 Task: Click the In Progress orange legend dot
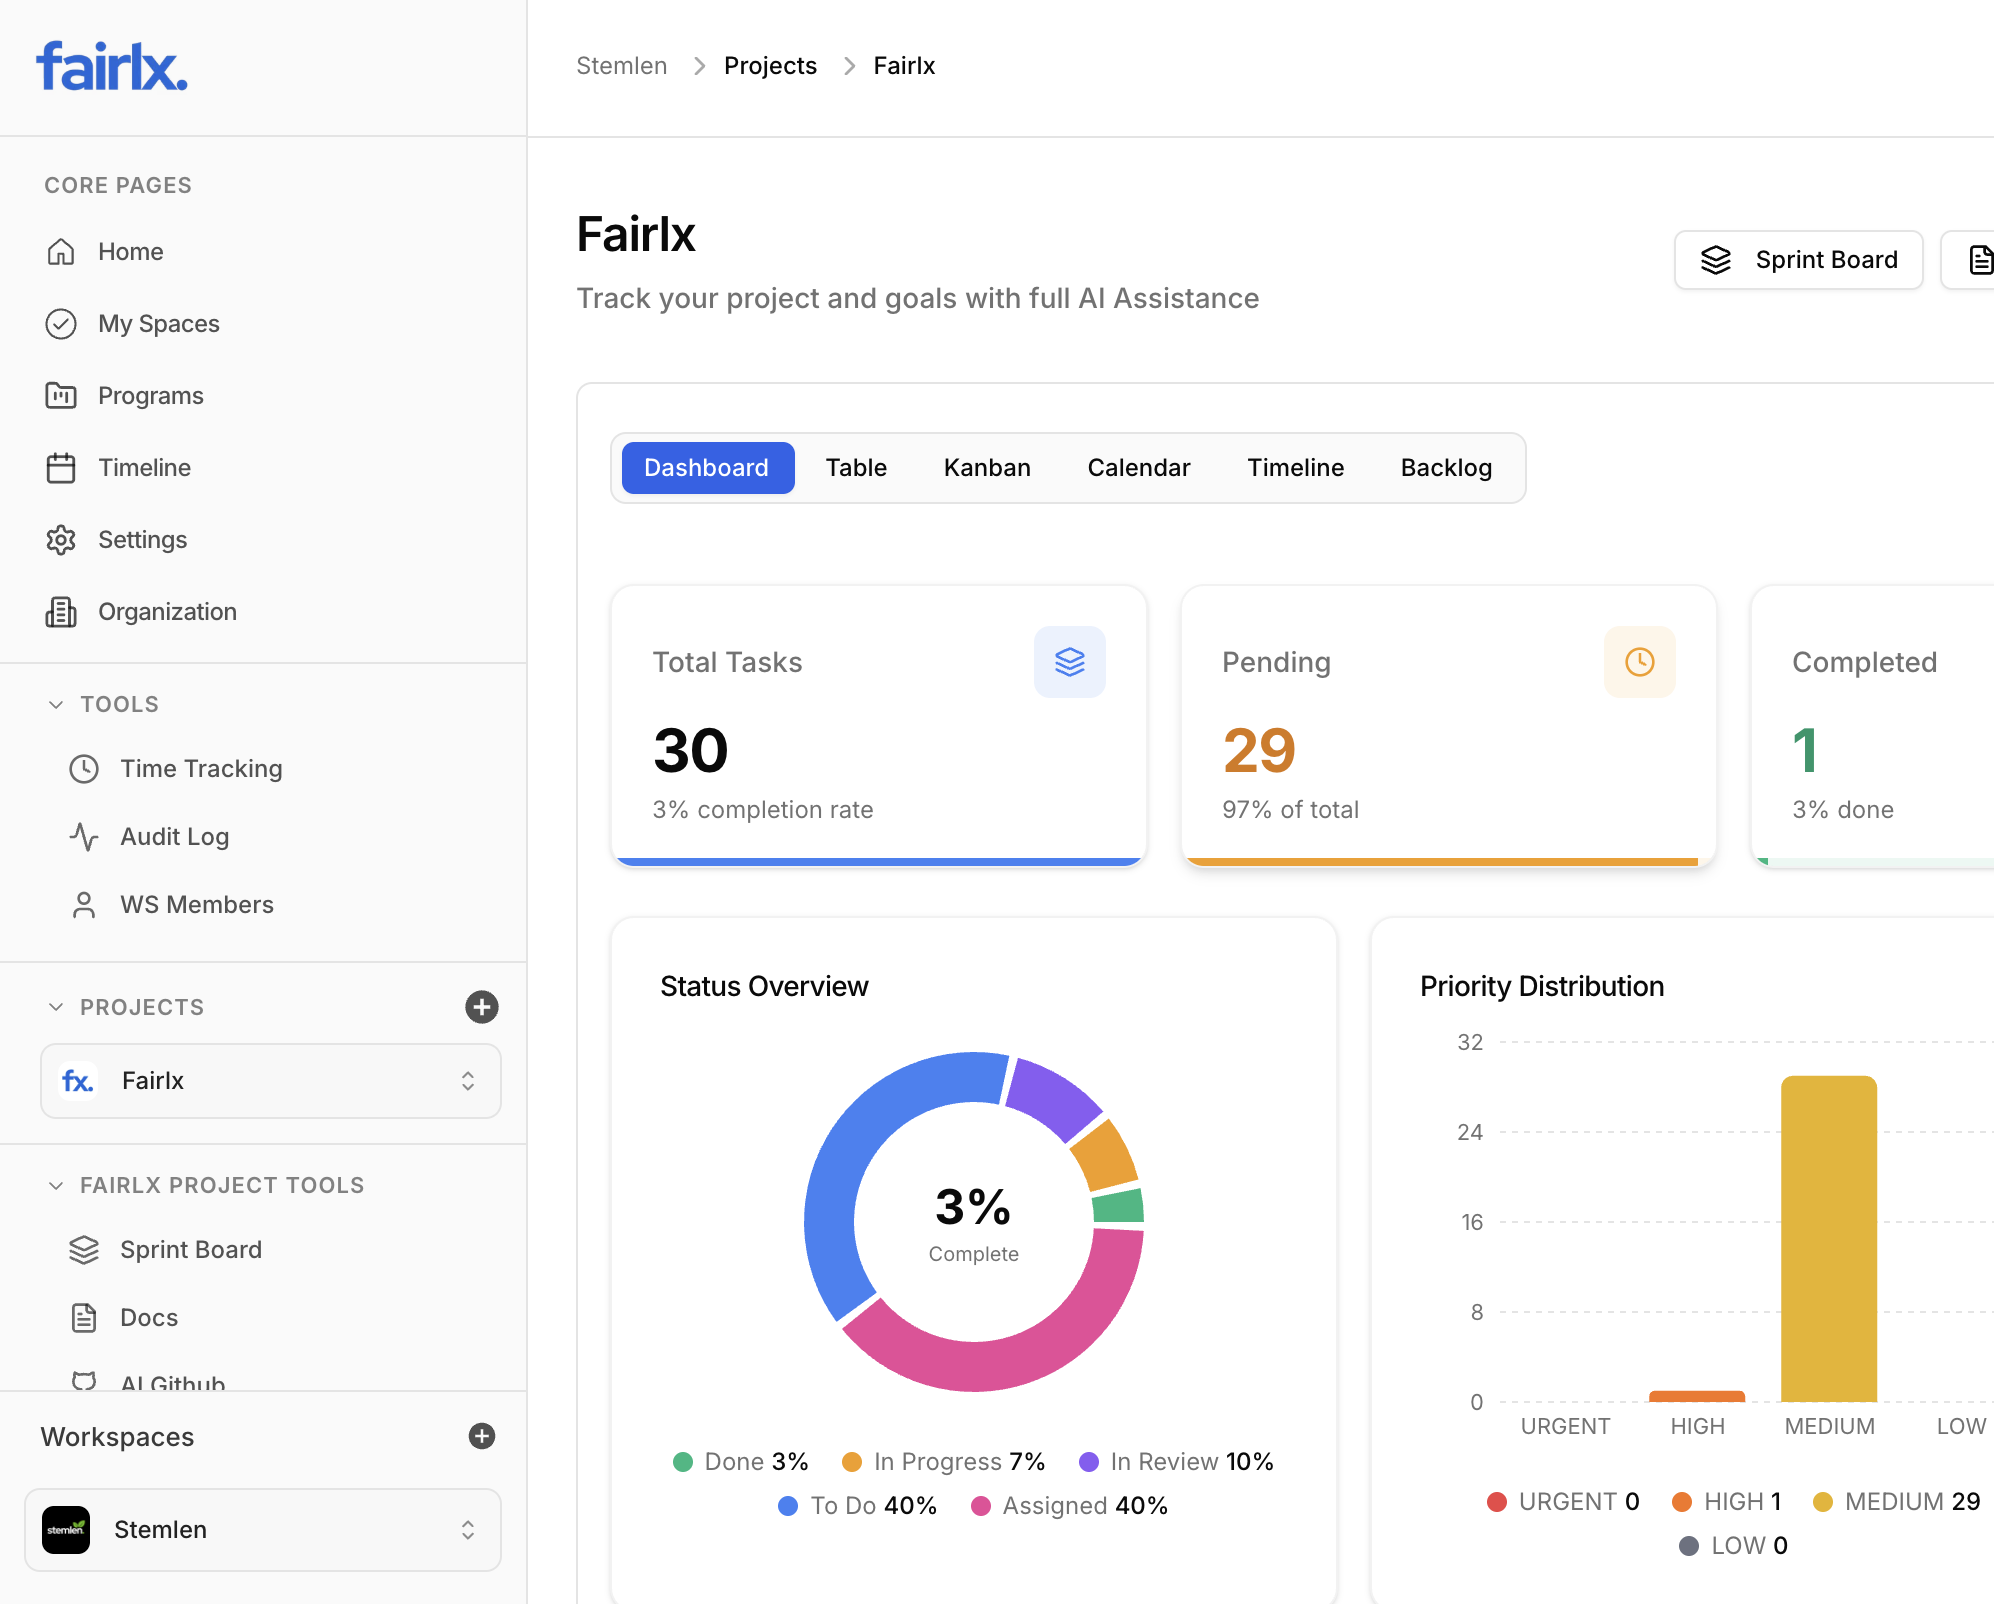852,1462
